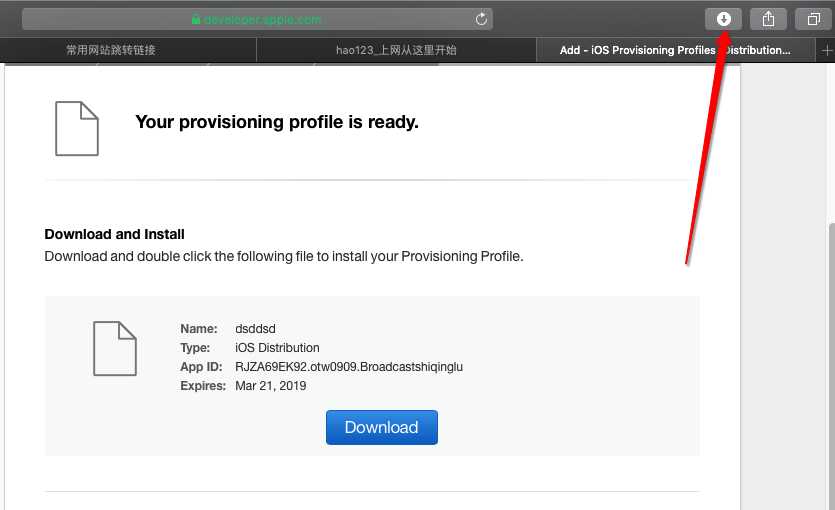Click the green lock icon in address bar

(x=196, y=19)
